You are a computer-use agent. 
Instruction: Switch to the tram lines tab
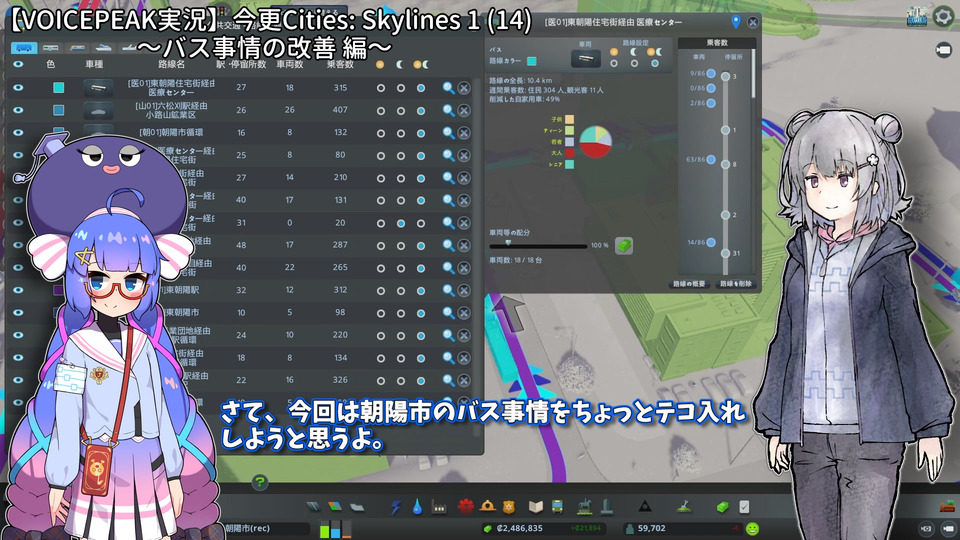pos(51,48)
